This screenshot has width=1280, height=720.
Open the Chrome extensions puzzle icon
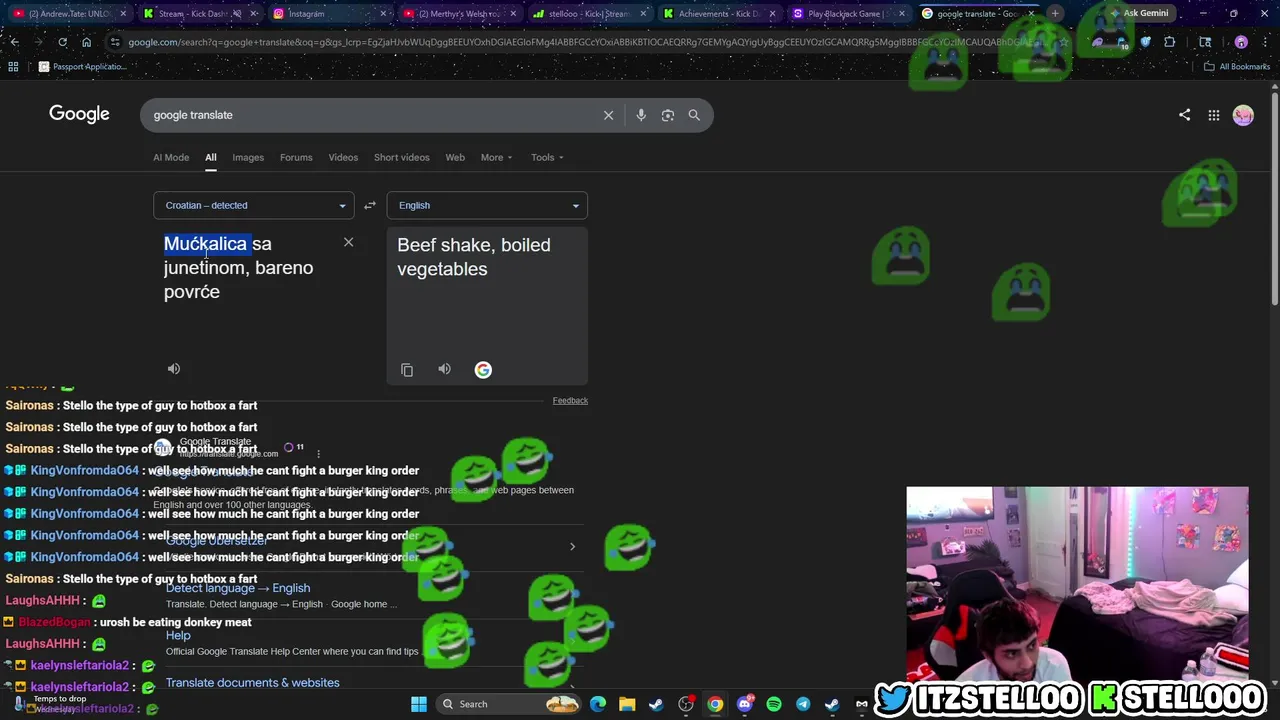point(1170,42)
